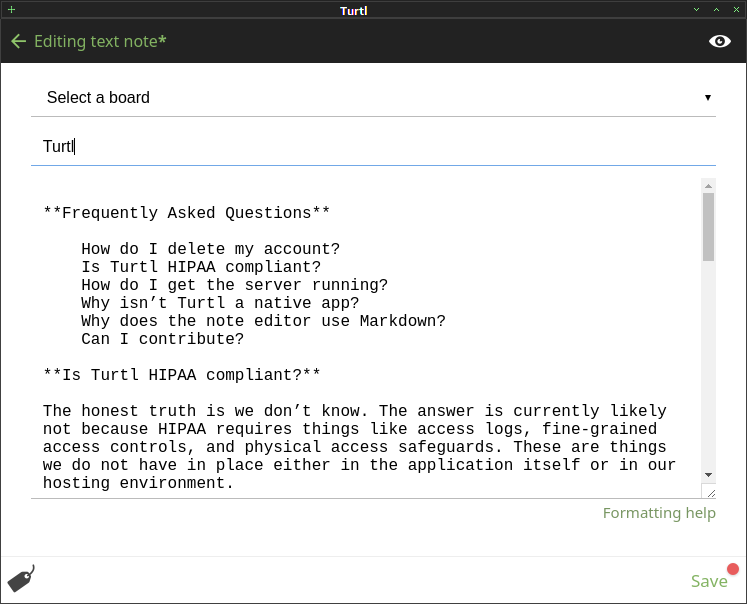The height and width of the screenshot is (604, 747).
Task: Click the line How do I delete my account?
Action: point(210,249)
